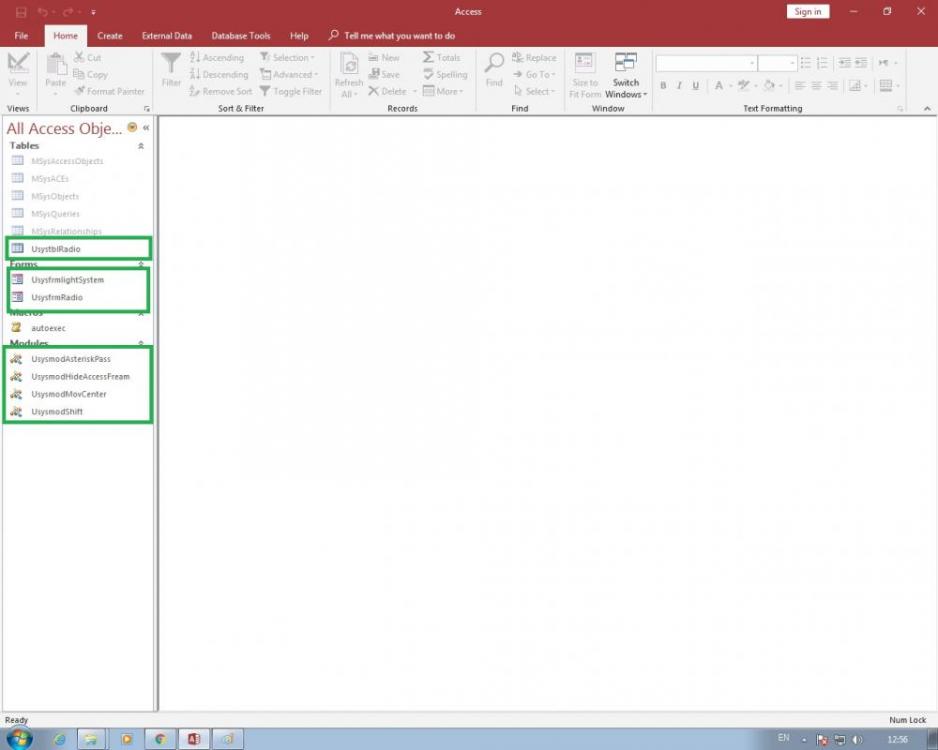Open the File tab
The image size is (938, 750).
click(x=21, y=36)
